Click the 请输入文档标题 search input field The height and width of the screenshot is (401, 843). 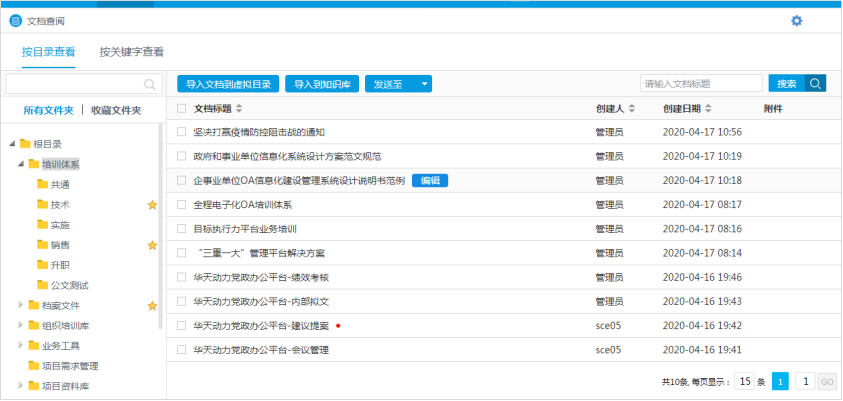point(701,84)
